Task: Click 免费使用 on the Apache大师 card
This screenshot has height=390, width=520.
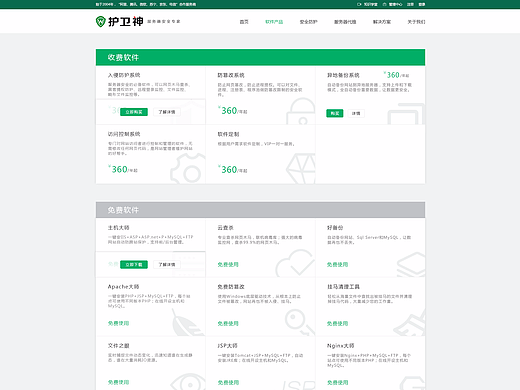Action: pyautogui.click(x=118, y=323)
